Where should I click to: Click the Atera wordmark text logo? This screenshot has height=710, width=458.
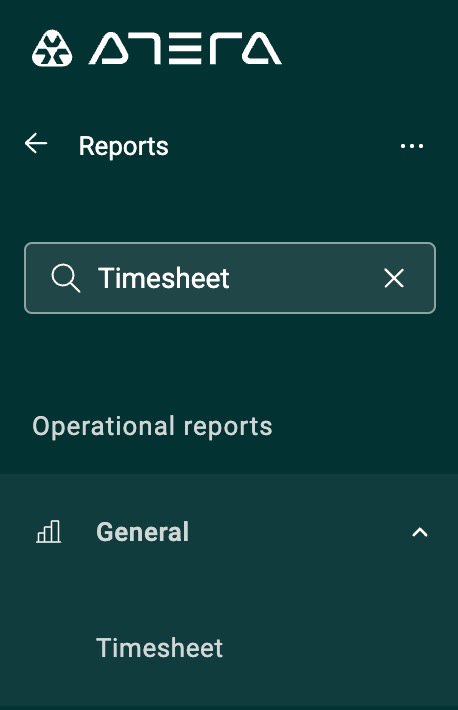(x=185, y=48)
